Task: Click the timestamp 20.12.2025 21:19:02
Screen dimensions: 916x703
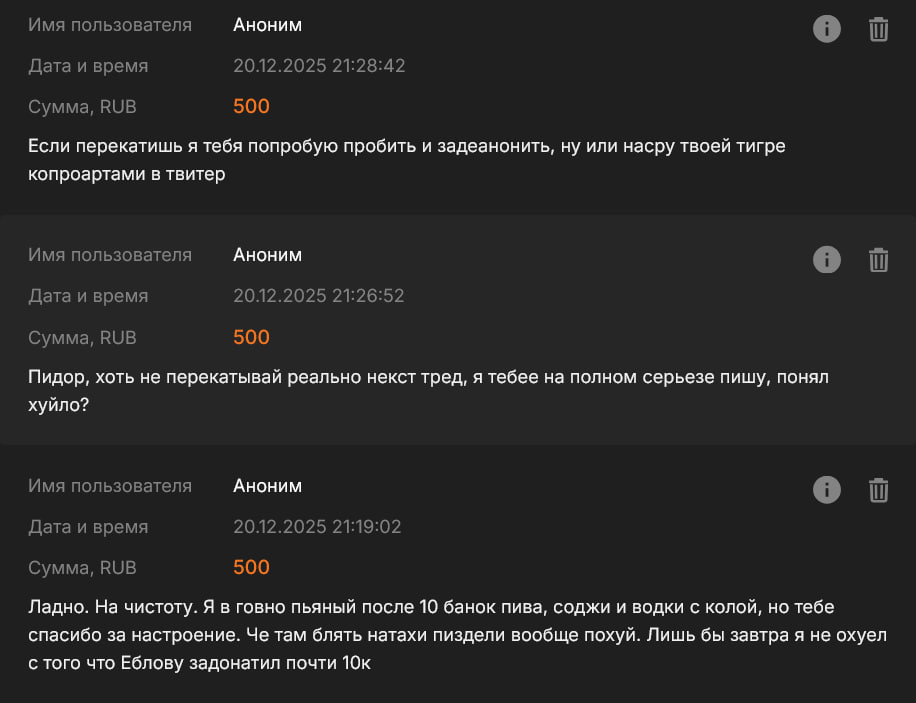Action: click(317, 527)
